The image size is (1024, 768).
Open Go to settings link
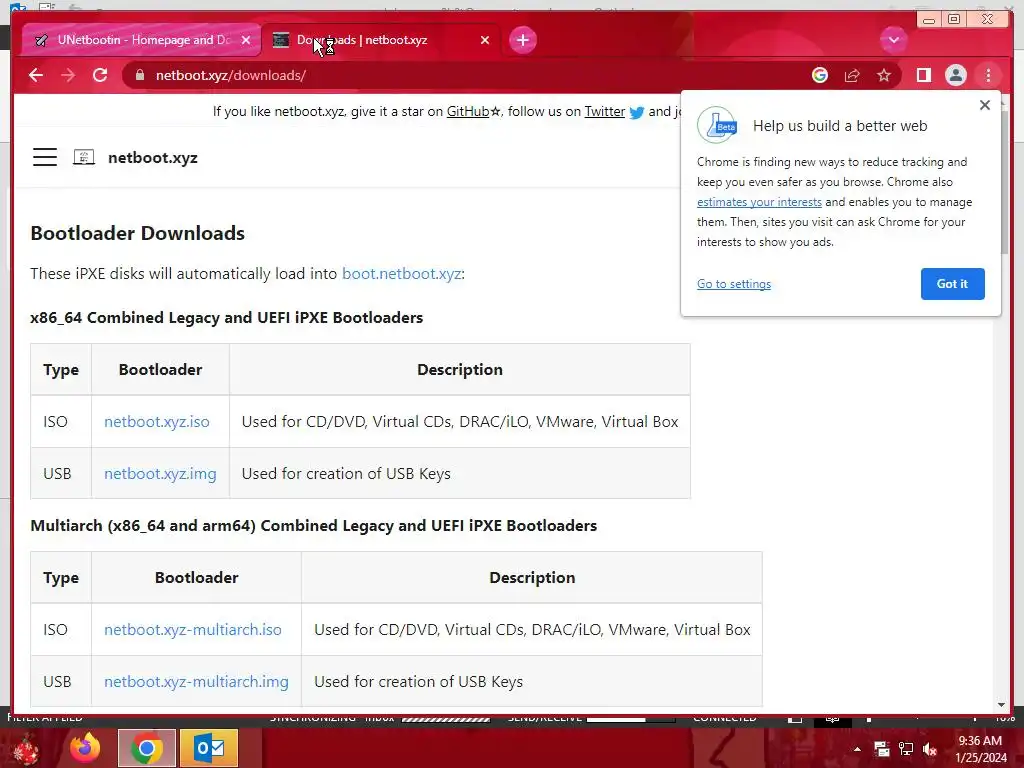coord(733,283)
